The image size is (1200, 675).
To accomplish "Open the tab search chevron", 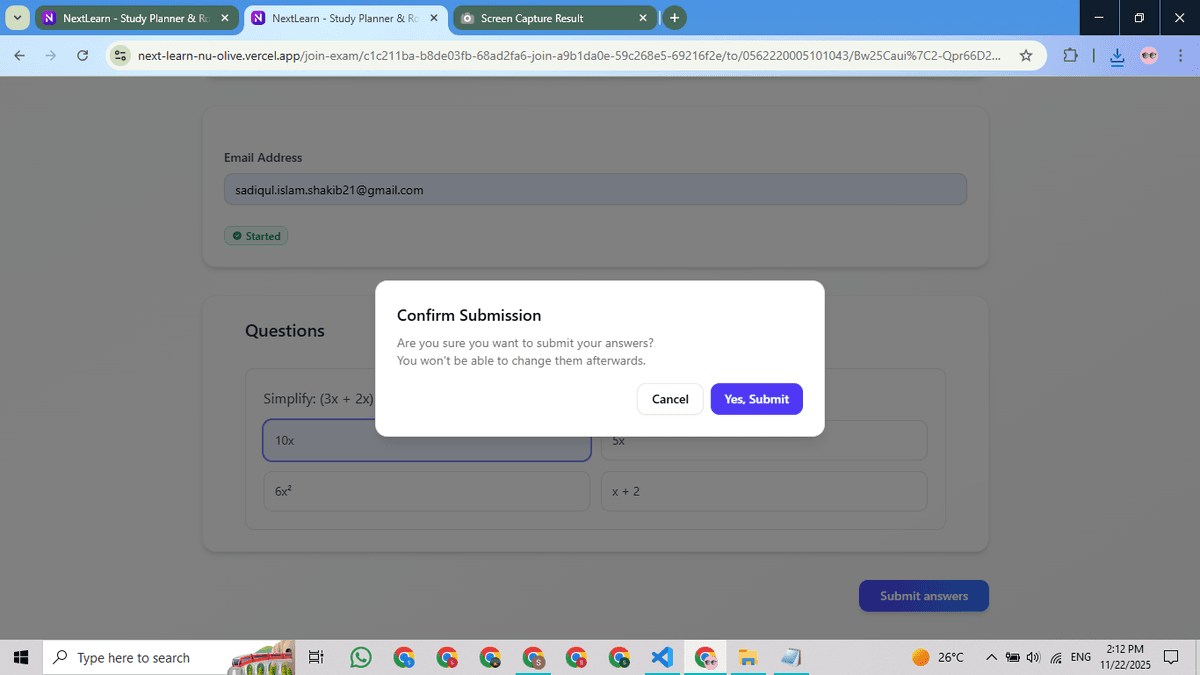I will tap(16, 17).
